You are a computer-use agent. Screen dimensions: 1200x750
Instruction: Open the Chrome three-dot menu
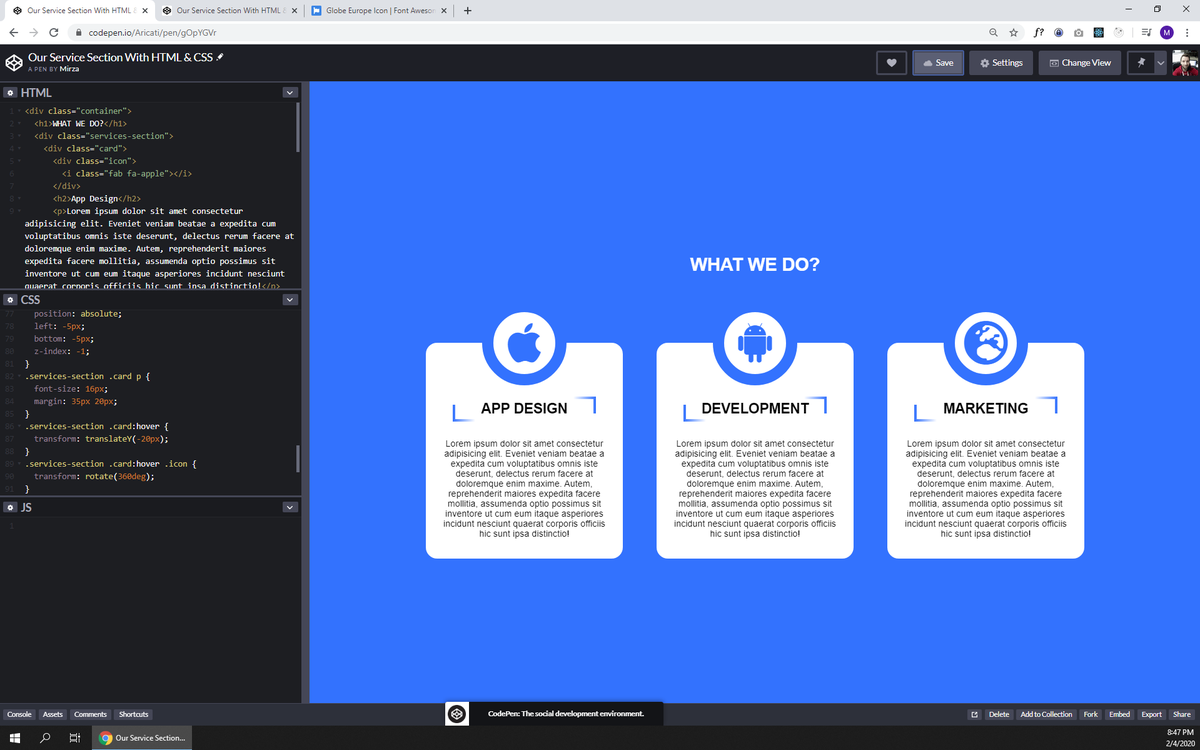pos(1186,33)
